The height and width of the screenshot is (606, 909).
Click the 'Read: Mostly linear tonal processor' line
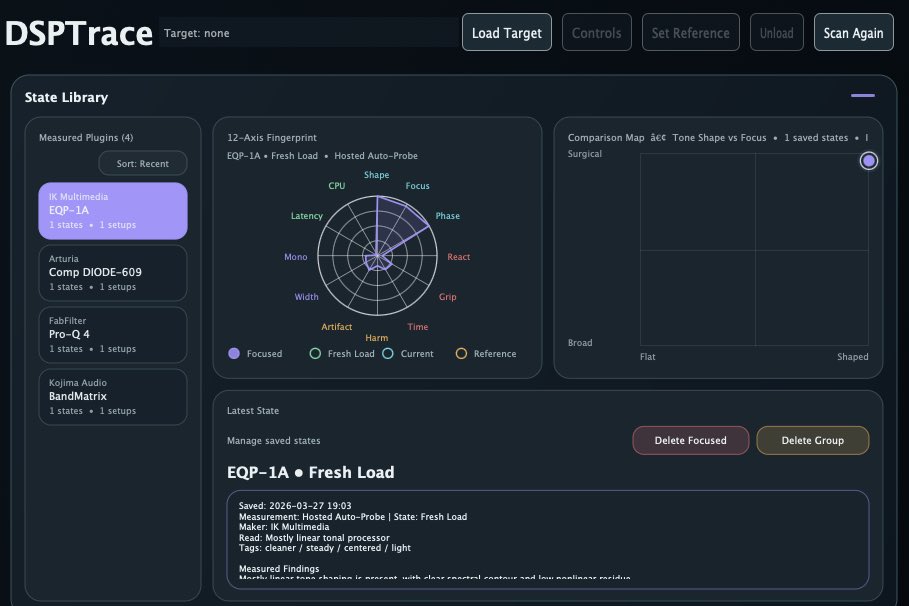click(x=314, y=538)
